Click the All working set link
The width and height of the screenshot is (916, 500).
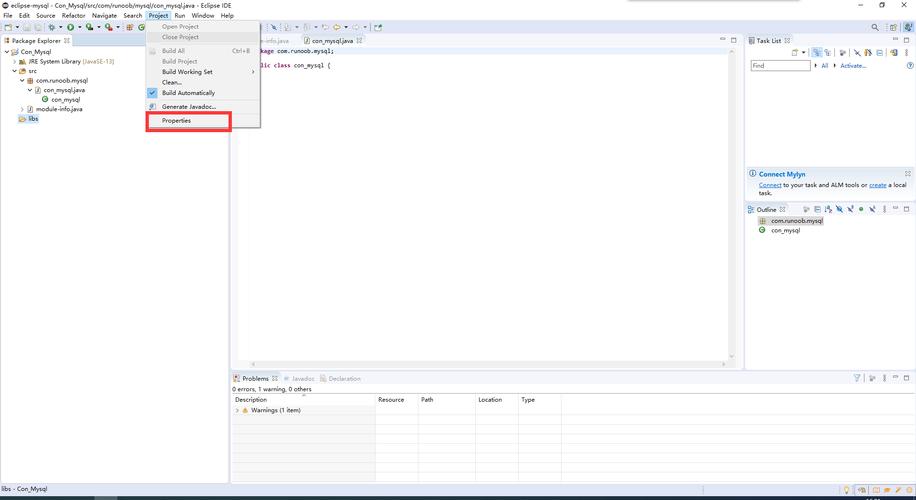coord(824,66)
